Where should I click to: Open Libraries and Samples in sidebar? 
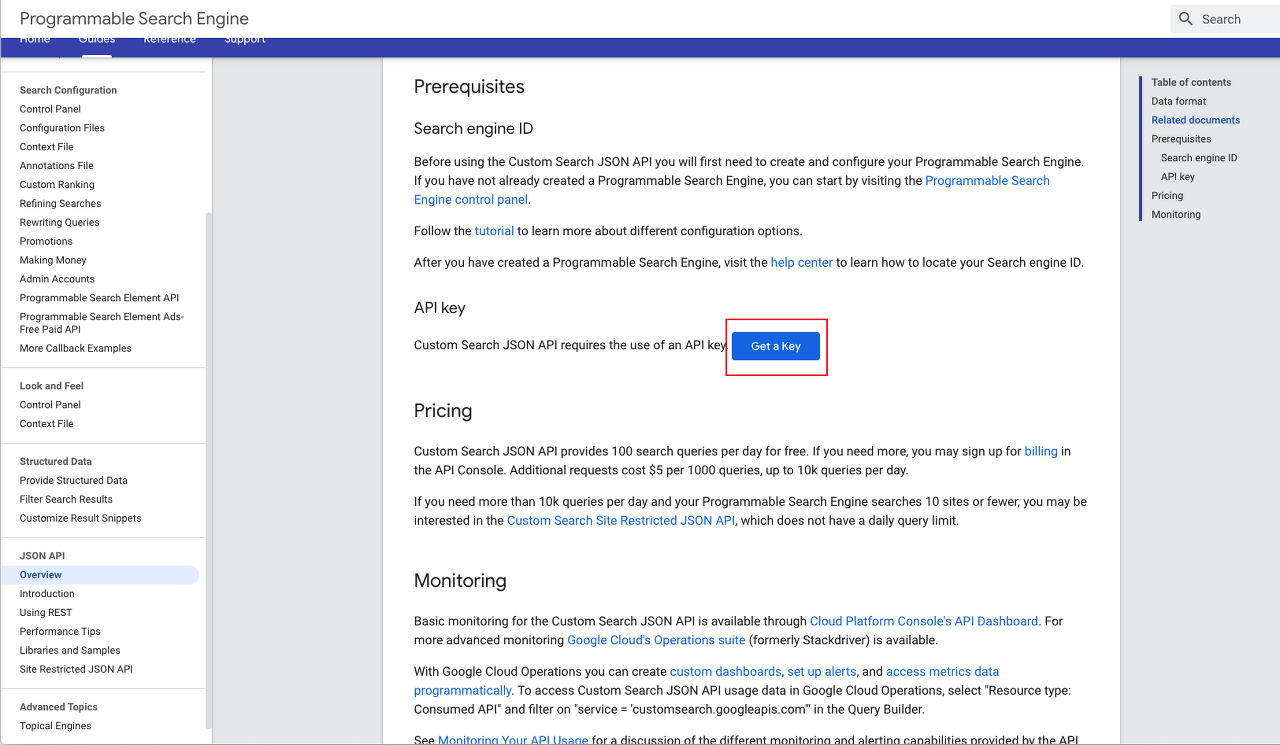70,651
